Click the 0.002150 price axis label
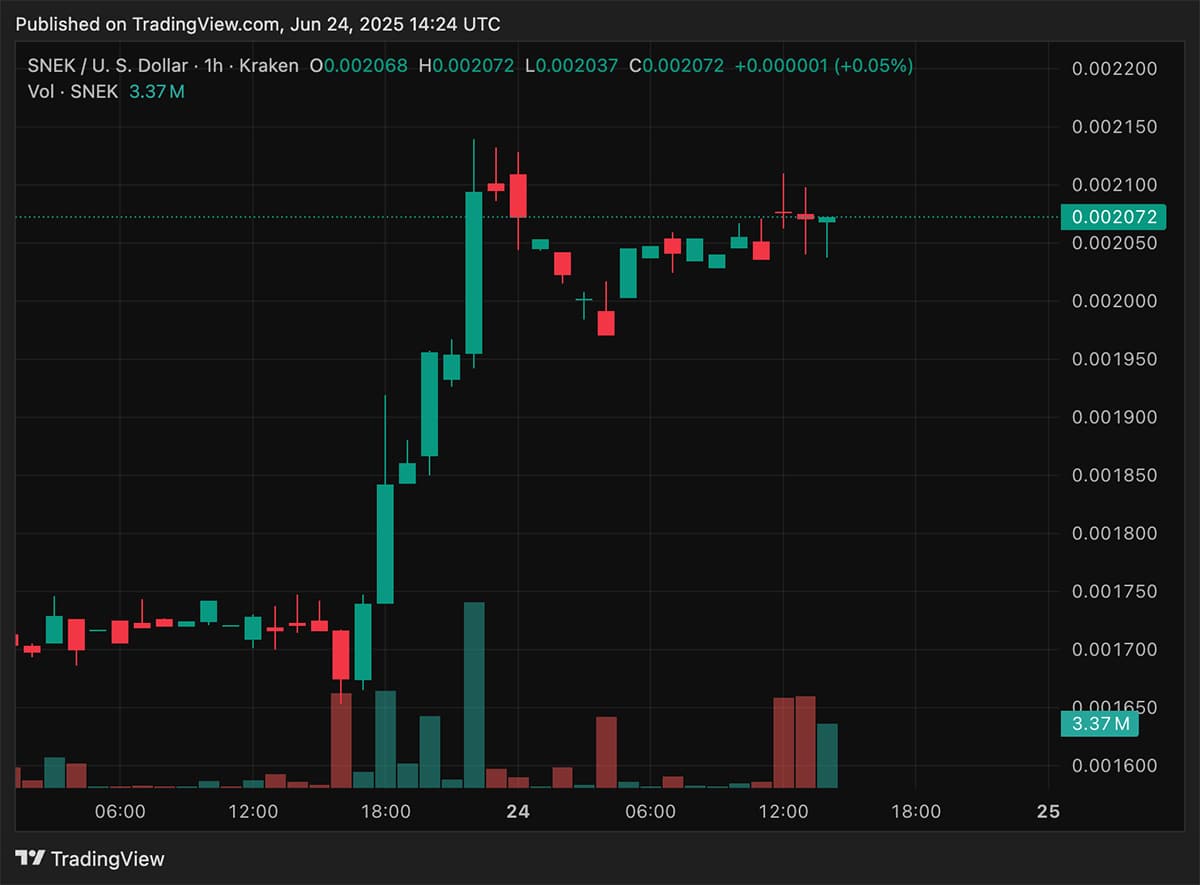Viewport: 1200px width, 885px height. pyautogui.click(x=1114, y=127)
